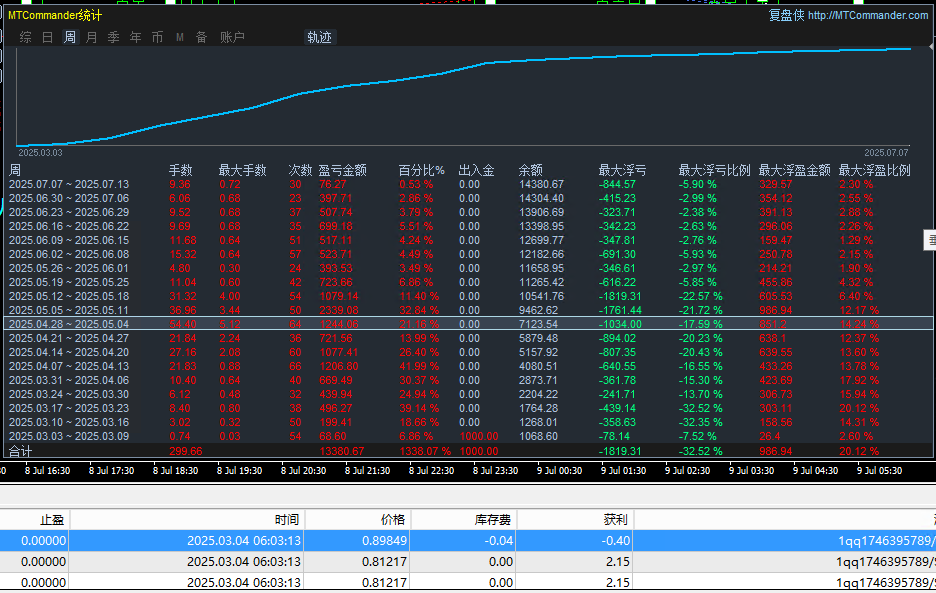Select week row 2025.06.30 ~ 2025.07.06
936x593 pixels.
point(468,198)
